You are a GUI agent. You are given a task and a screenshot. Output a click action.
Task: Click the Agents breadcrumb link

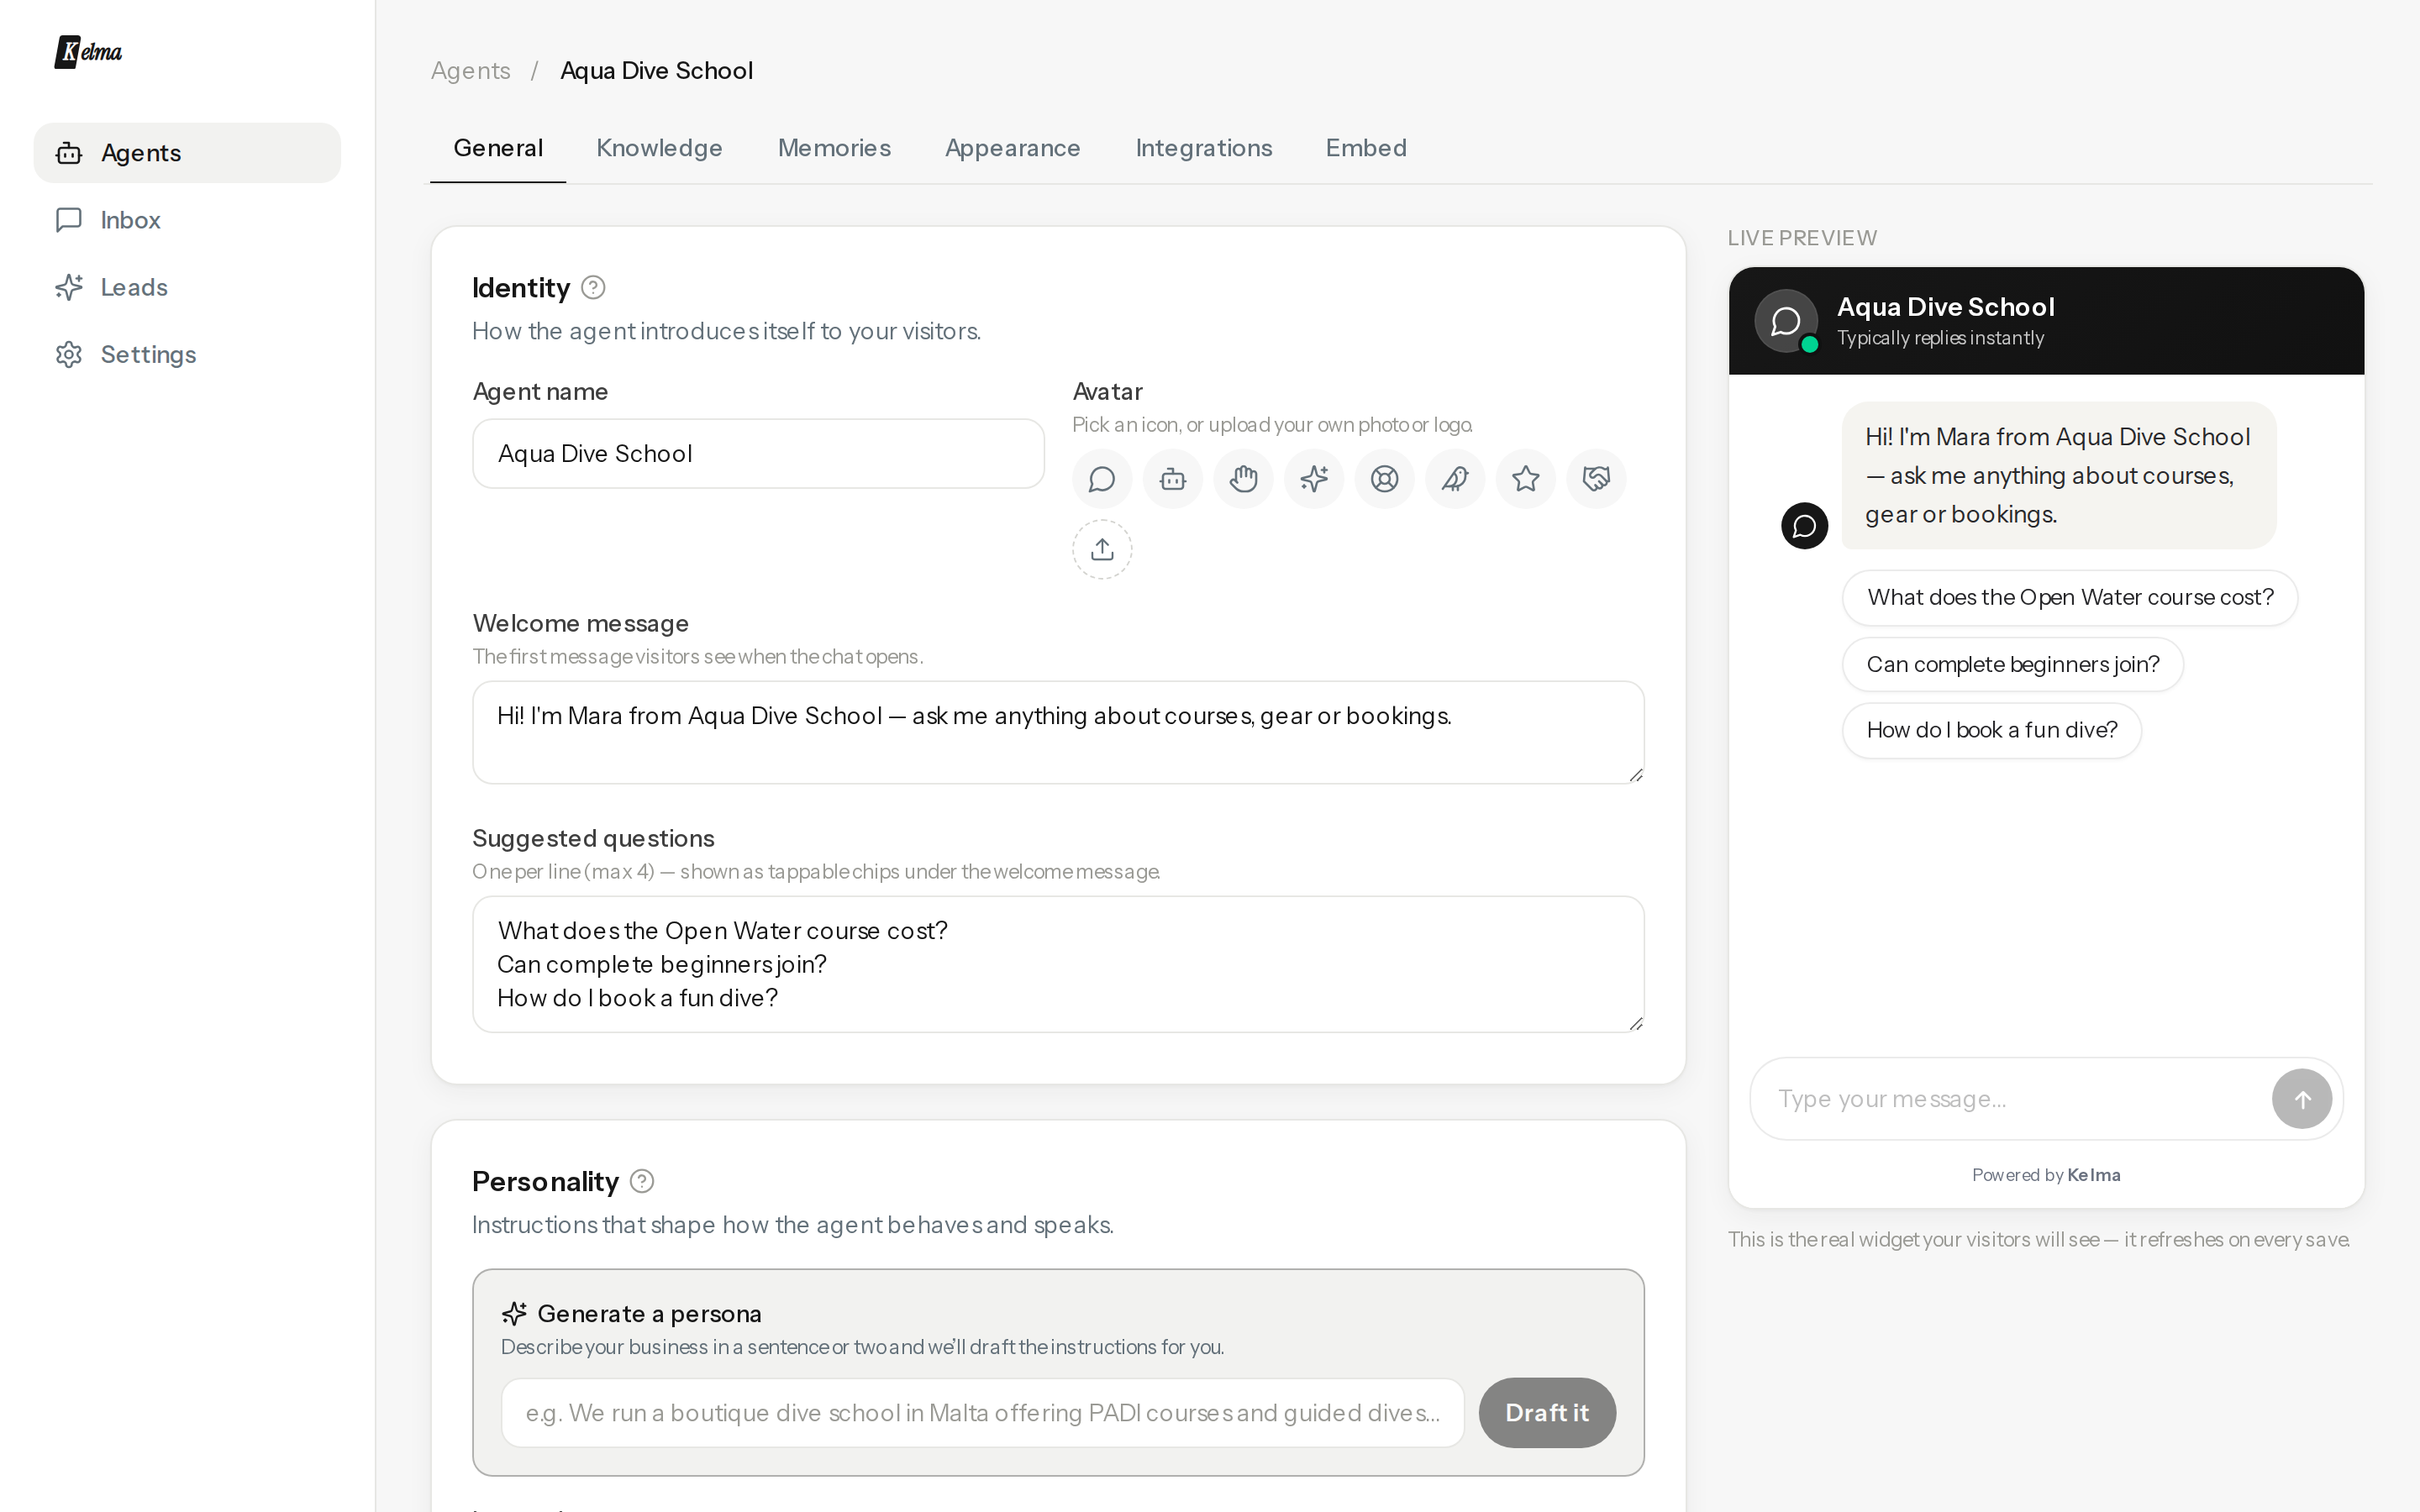coord(470,71)
